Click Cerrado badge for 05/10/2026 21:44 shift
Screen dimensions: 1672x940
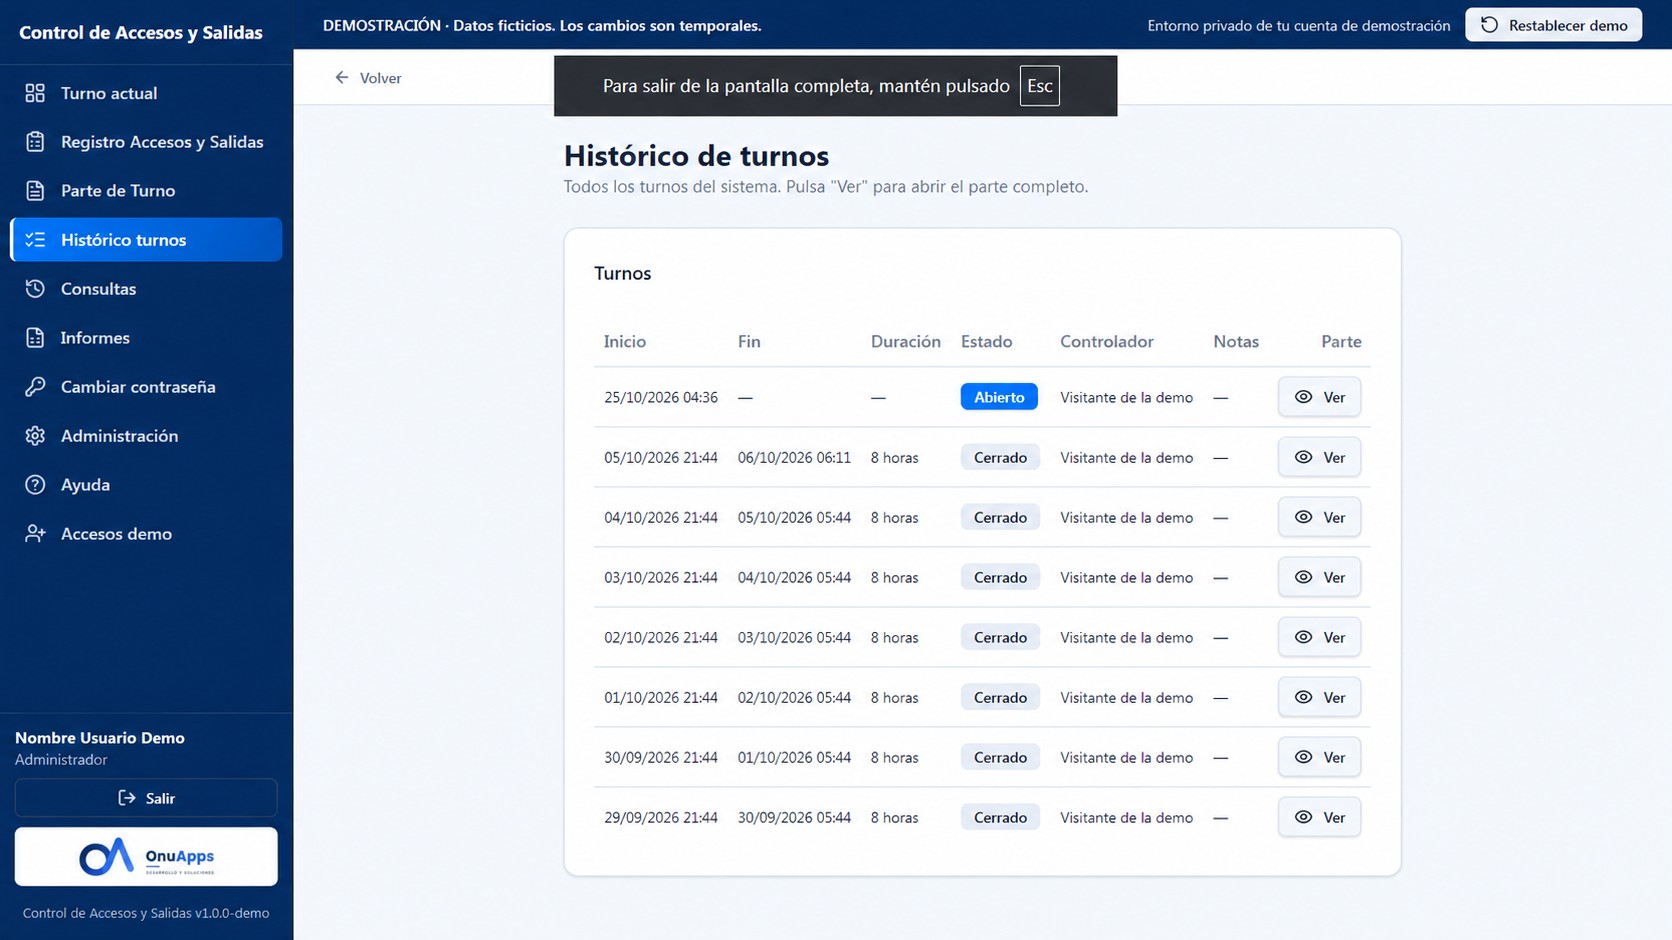click(x=1000, y=457)
